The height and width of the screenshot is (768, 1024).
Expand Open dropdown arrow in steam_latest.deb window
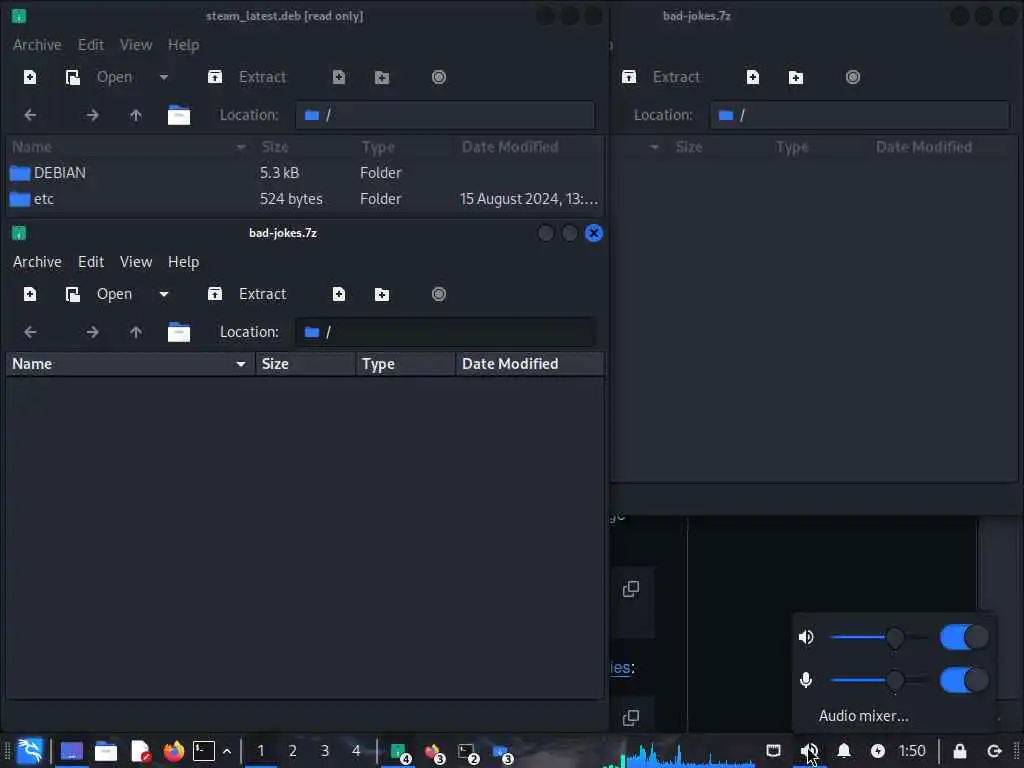[x=164, y=77]
